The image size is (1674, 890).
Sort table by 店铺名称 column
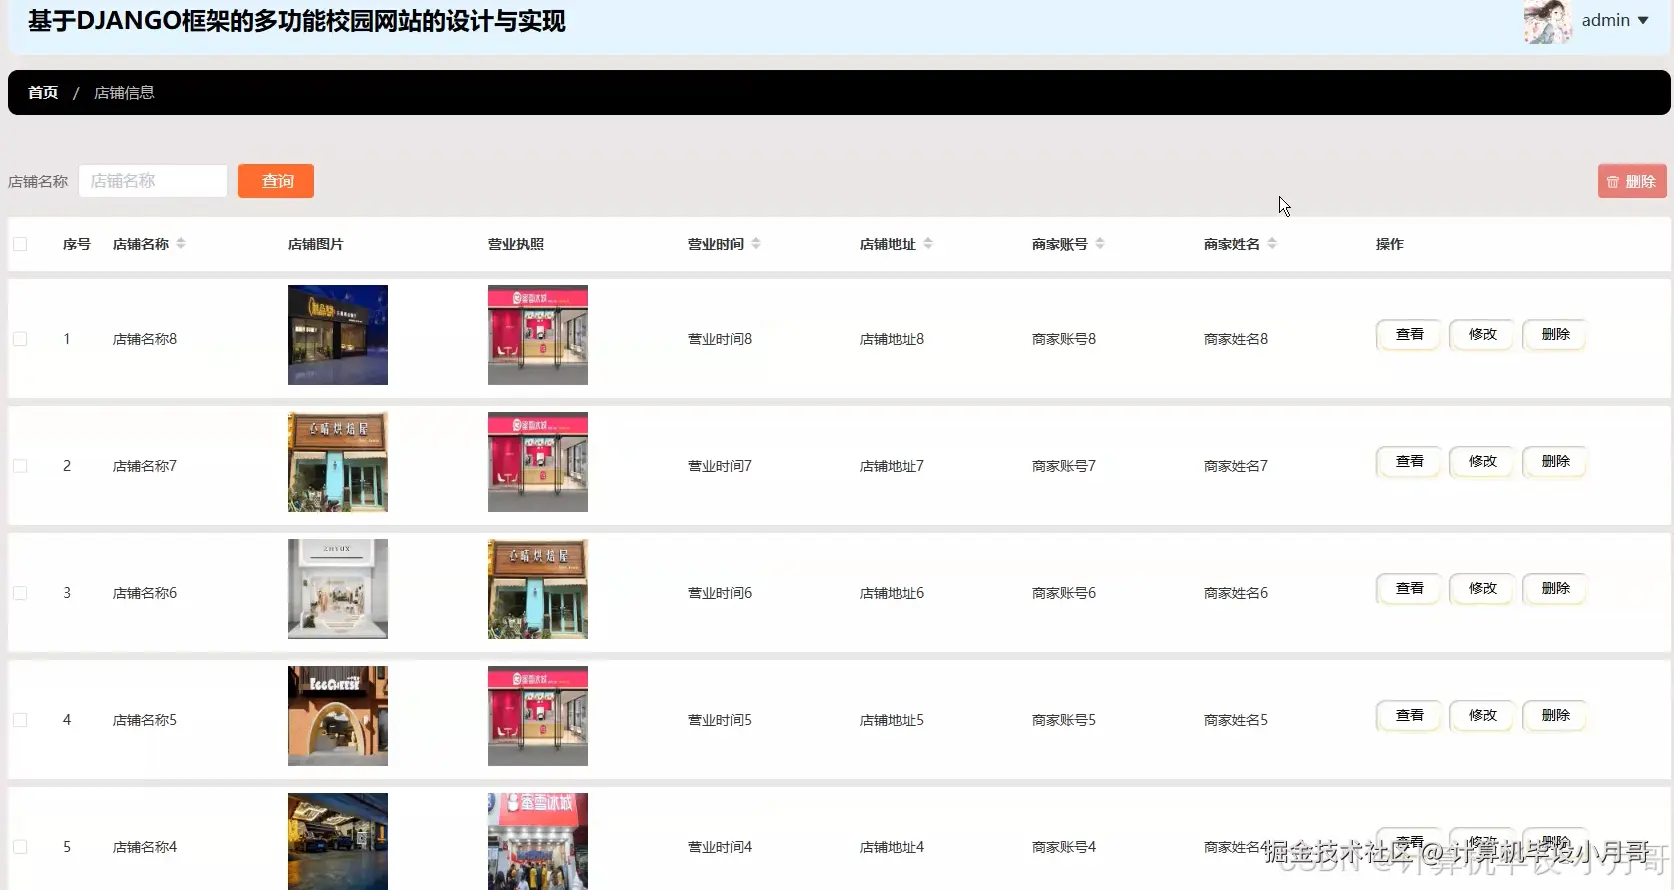(181, 244)
